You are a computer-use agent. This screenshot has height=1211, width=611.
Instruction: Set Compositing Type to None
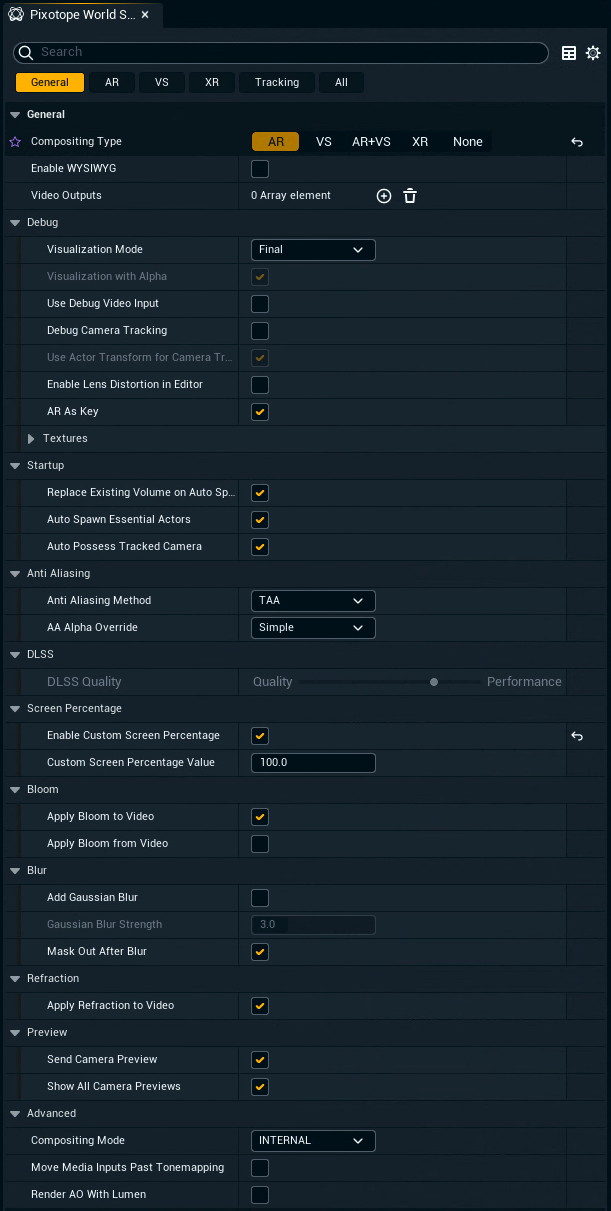[x=467, y=142]
